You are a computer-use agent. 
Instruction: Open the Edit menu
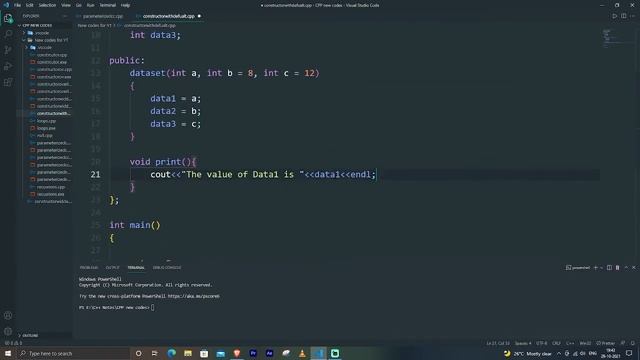(x=29, y=5)
